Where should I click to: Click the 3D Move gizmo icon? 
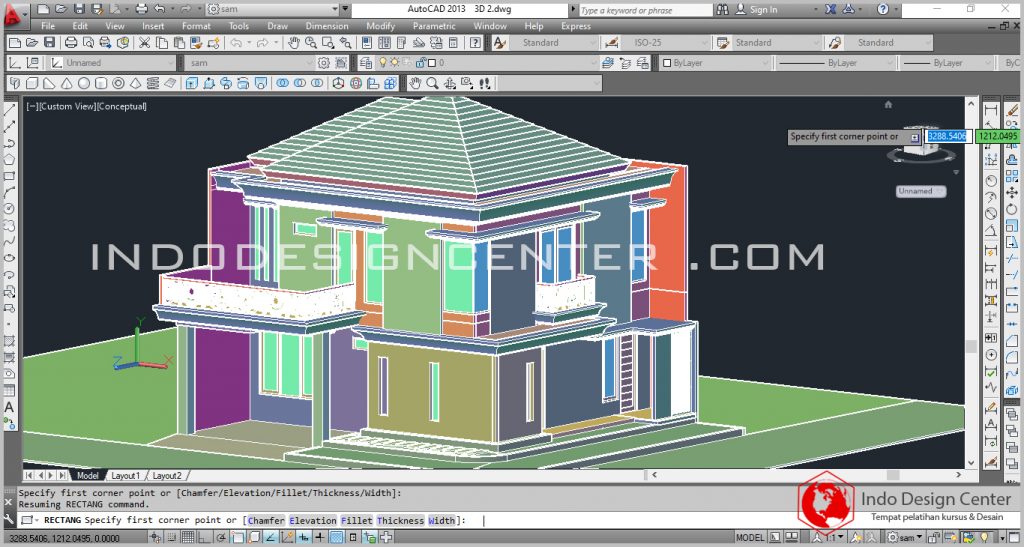click(x=338, y=84)
